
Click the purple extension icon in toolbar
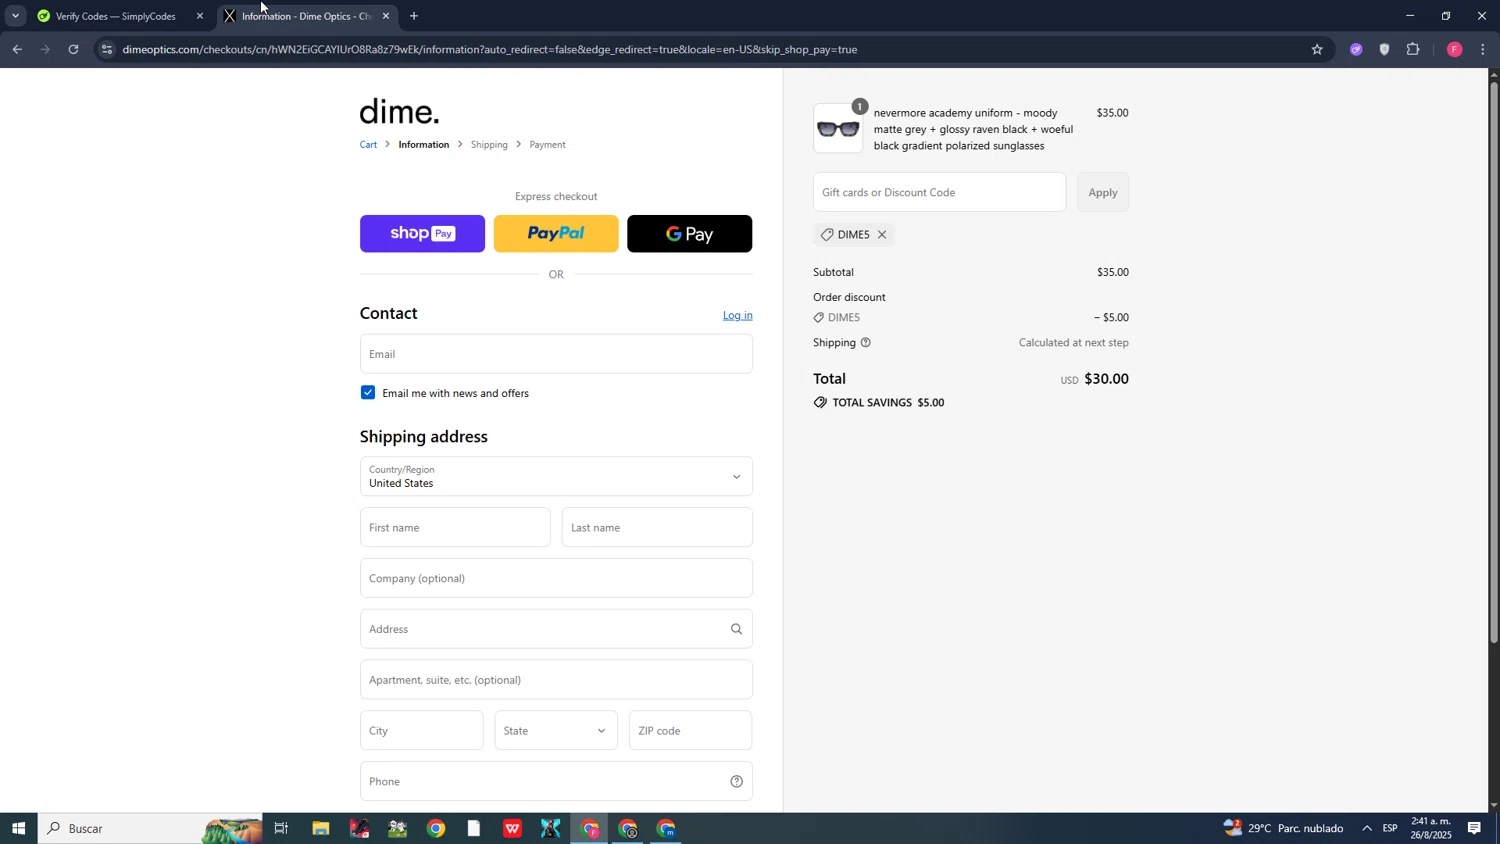pos(1356,49)
